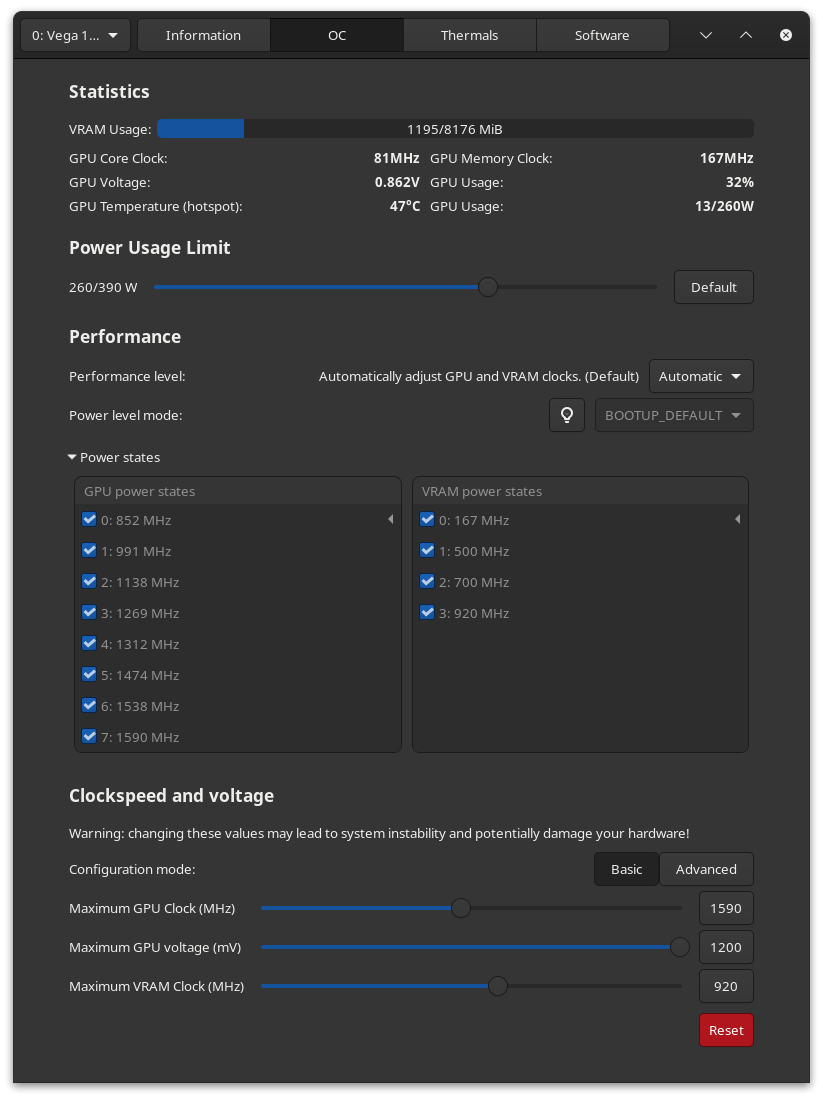Click the lightbulb power level mode icon
This screenshot has height=1099, width=823.
567,415
